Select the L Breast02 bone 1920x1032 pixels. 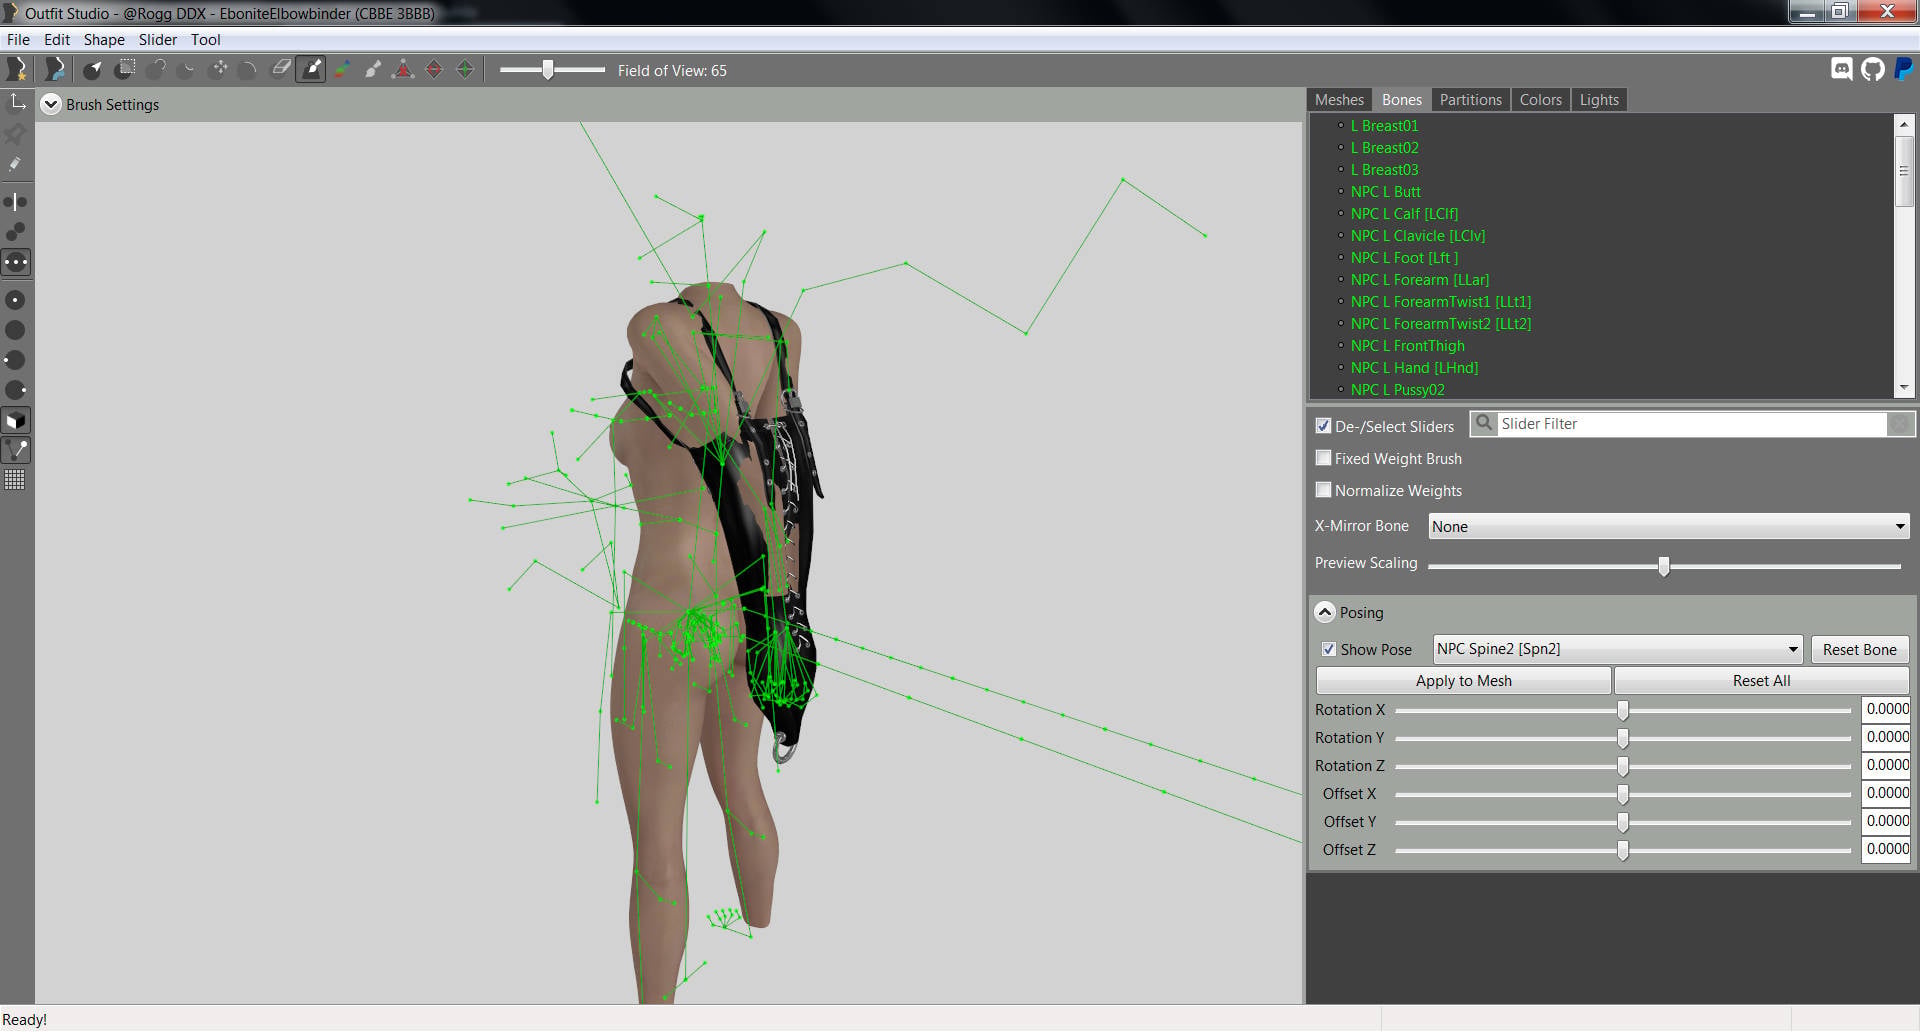[x=1384, y=148]
